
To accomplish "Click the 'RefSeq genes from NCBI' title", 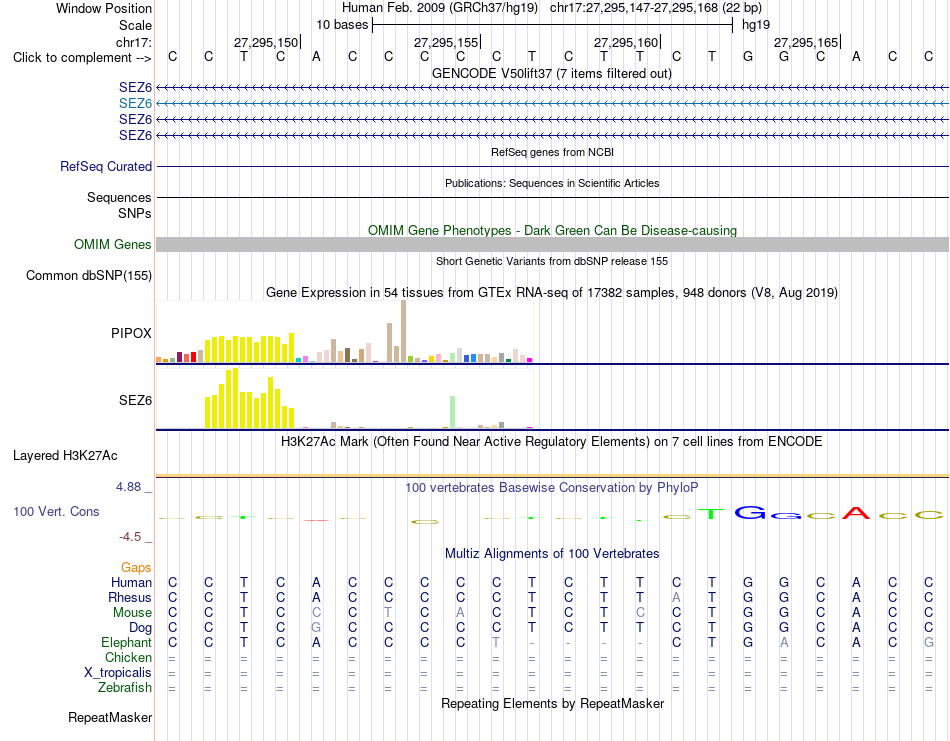I will tap(552, 152).
